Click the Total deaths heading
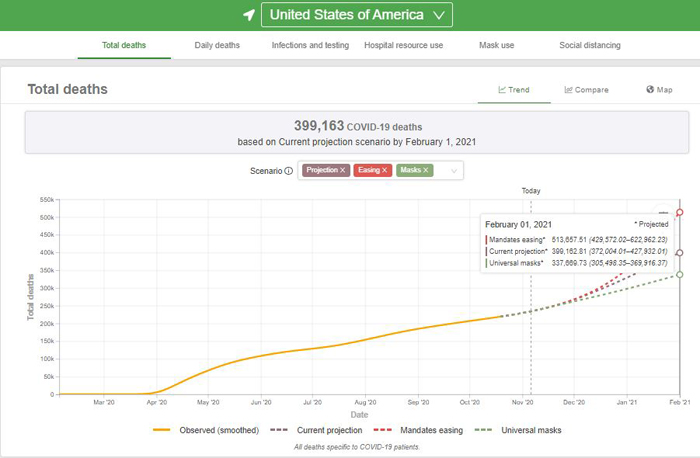Screen dimensions: 700x458 point(67,89)
